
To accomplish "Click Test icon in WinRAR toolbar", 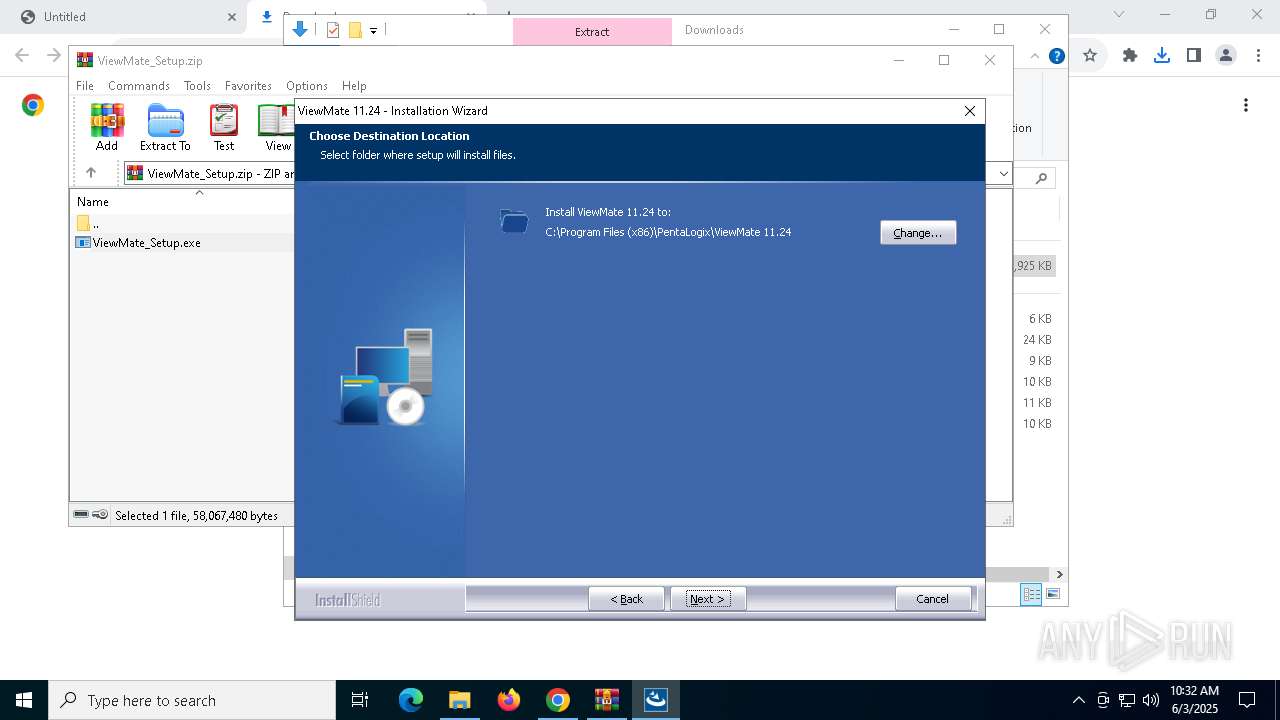I will [224, 128].
